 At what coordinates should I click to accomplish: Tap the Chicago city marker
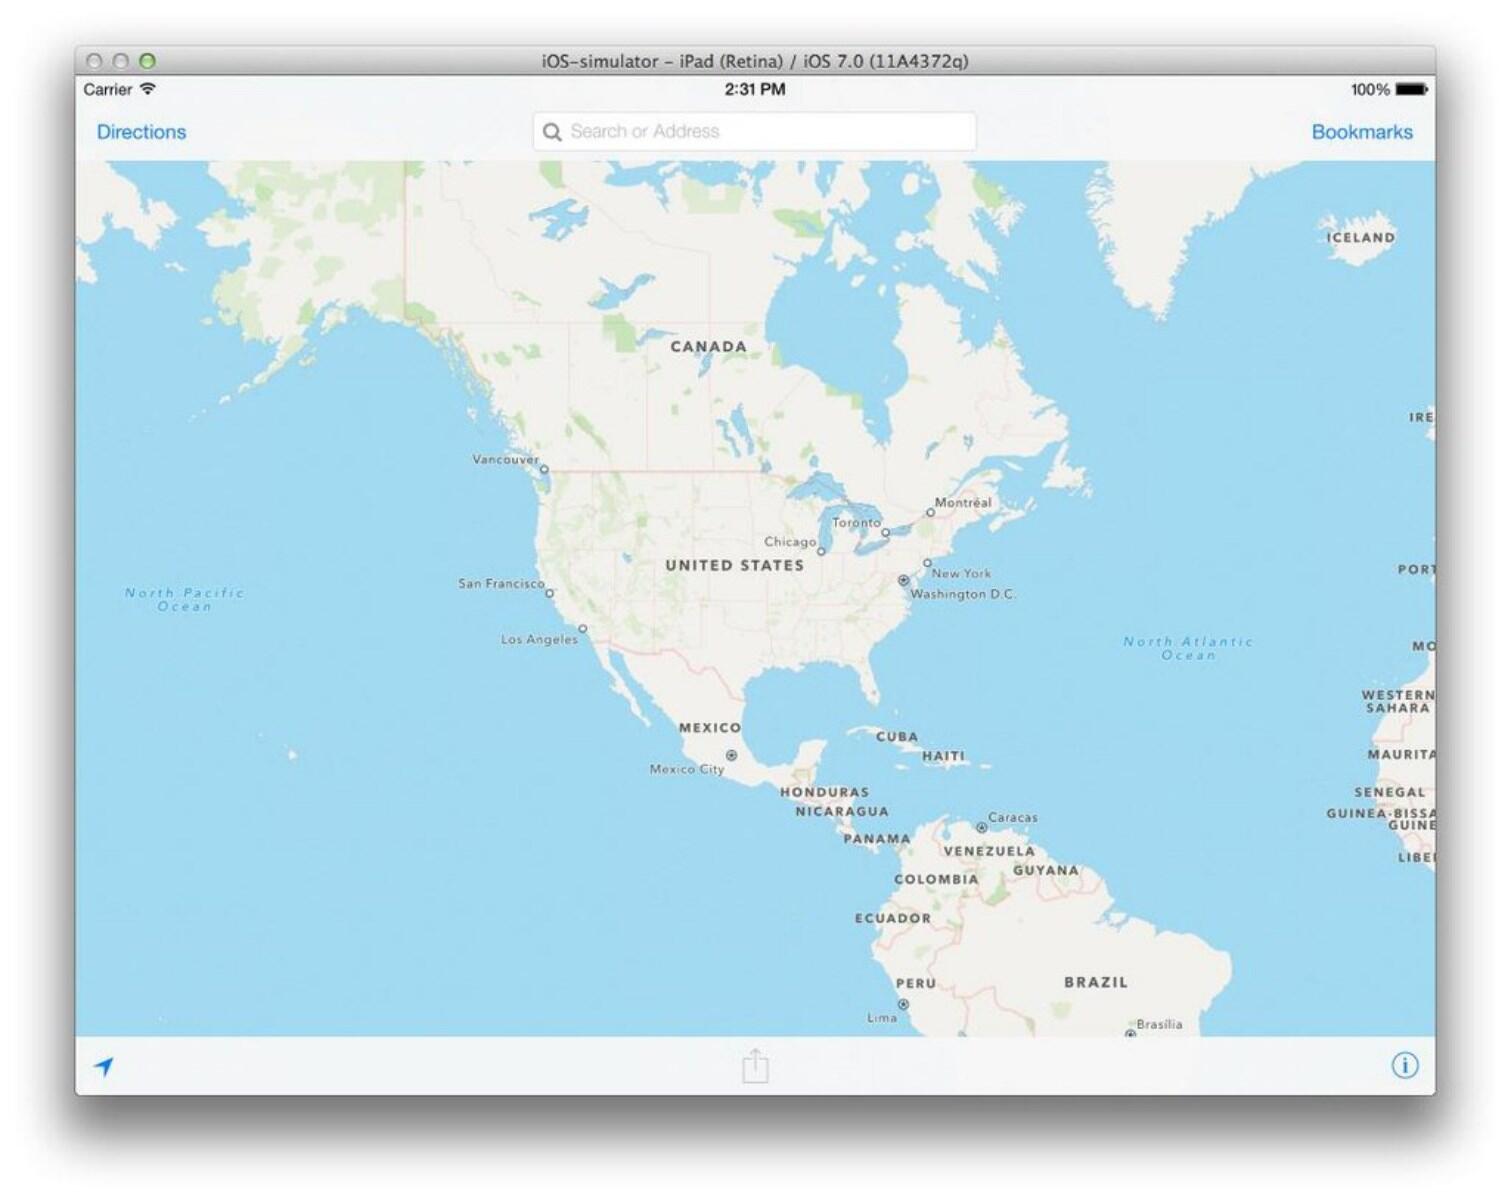(821, 551)
